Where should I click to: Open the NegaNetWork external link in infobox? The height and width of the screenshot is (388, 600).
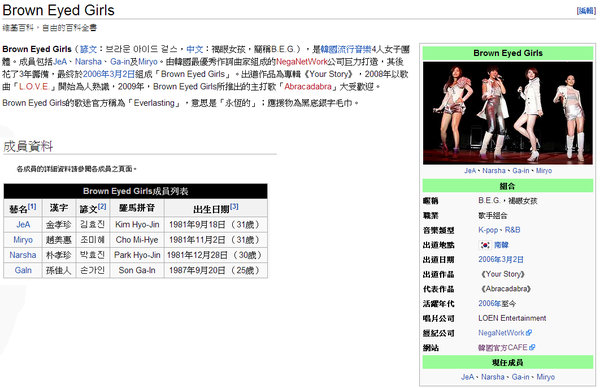501,333
